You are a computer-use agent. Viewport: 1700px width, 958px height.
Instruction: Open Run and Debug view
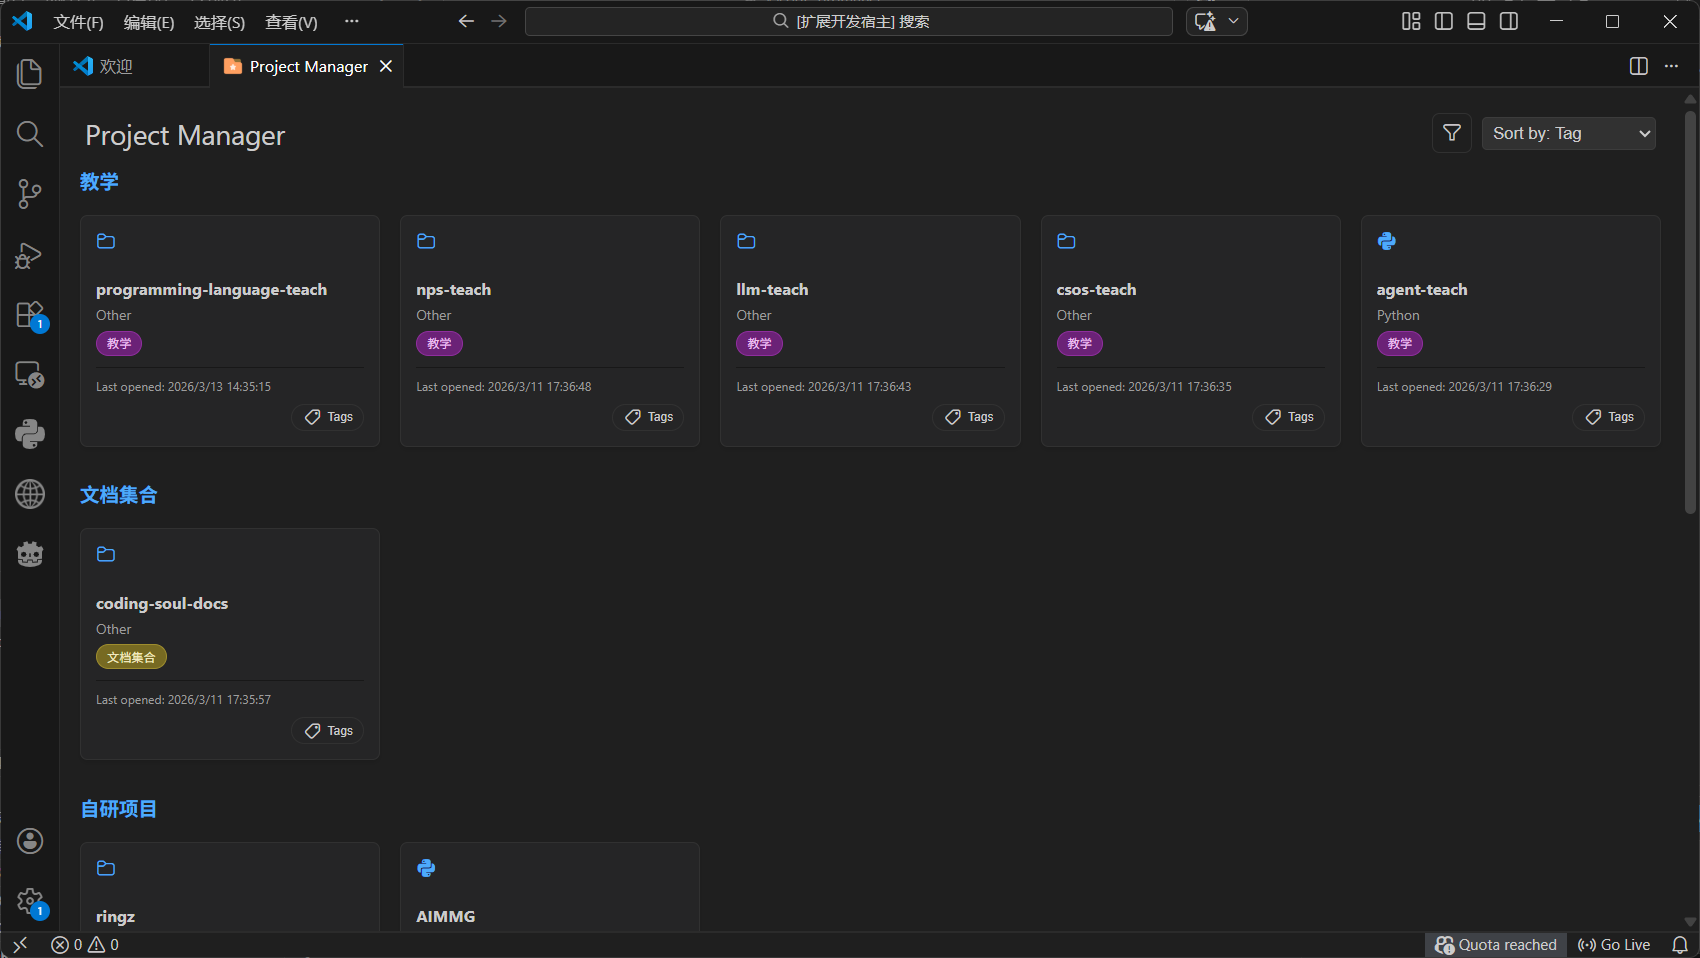[30, 255]
